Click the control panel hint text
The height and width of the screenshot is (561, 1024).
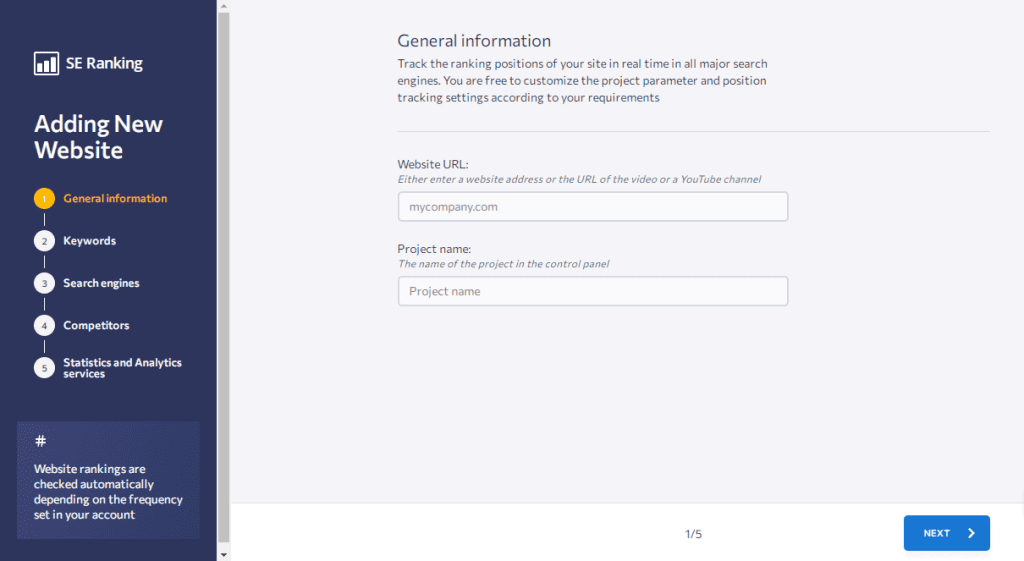[504, 264]
